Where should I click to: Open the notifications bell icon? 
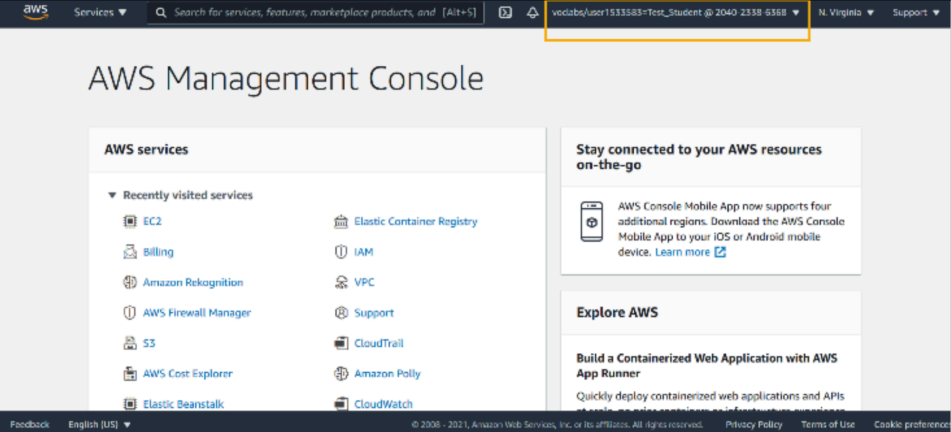click(533, 13)
